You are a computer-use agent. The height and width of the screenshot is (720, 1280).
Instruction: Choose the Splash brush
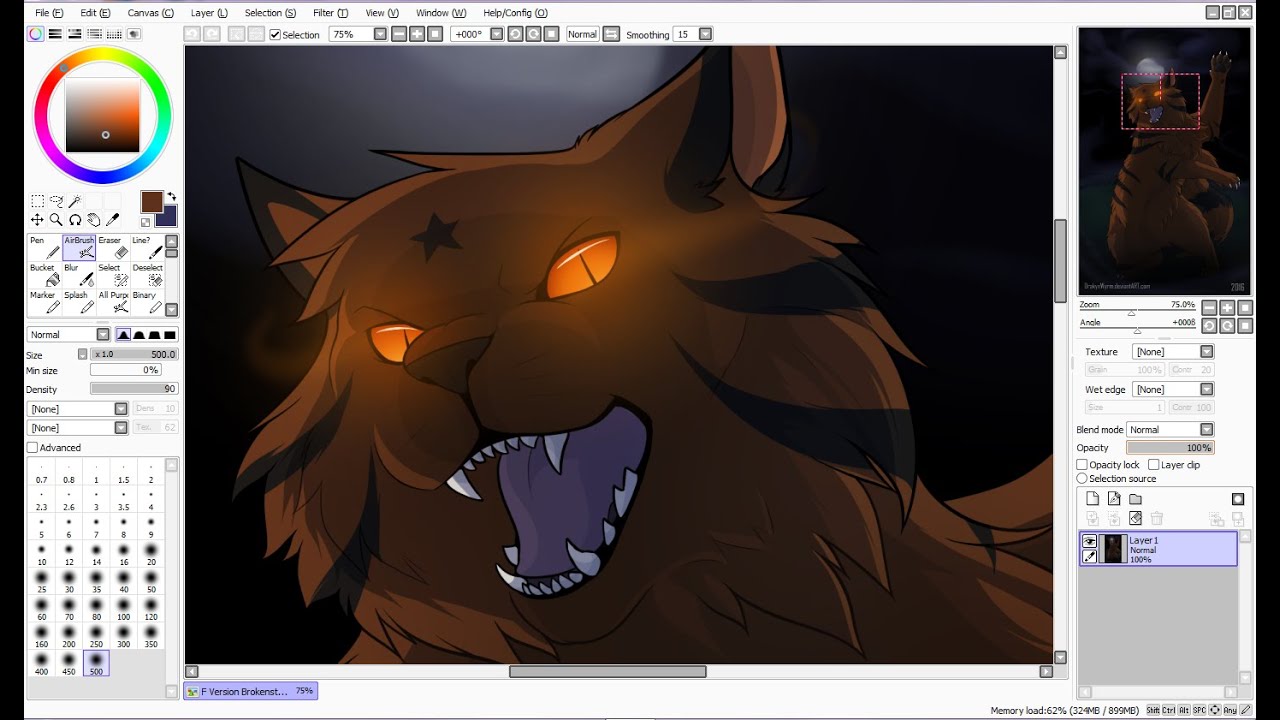coord(79,302)
